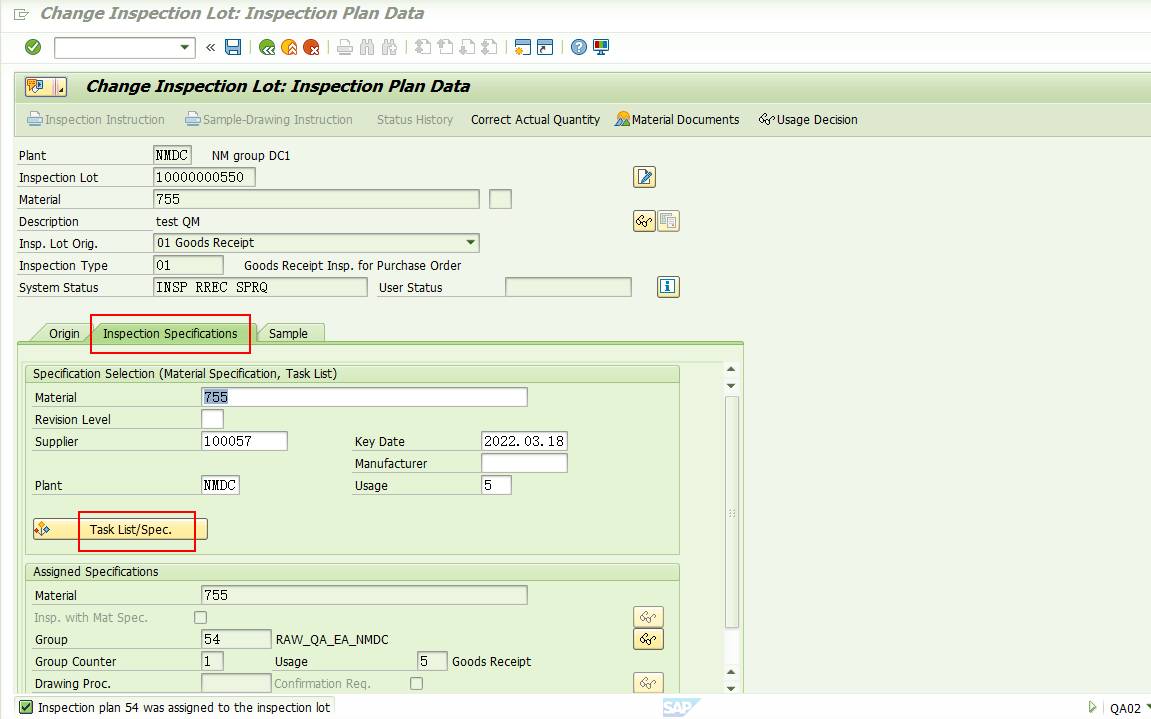Enable the Insp. with Mat Spec. checkbox
The height and width of the screenshot is (719, 1151).
coord(199,618)
